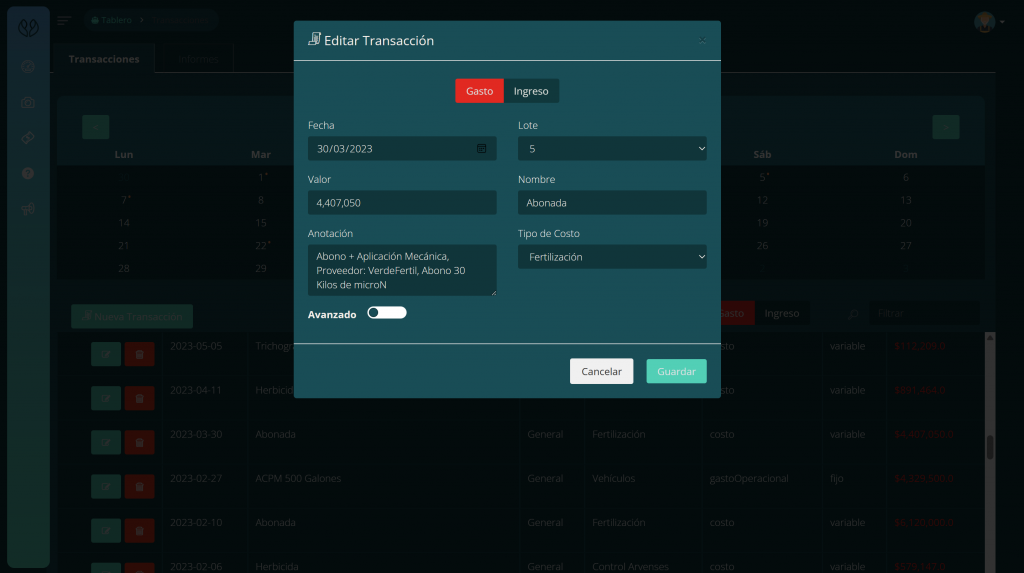Edit the 2023-03-30 Abonada row
This screenshot has height=573, width=1024.
(x=106, y=442)
